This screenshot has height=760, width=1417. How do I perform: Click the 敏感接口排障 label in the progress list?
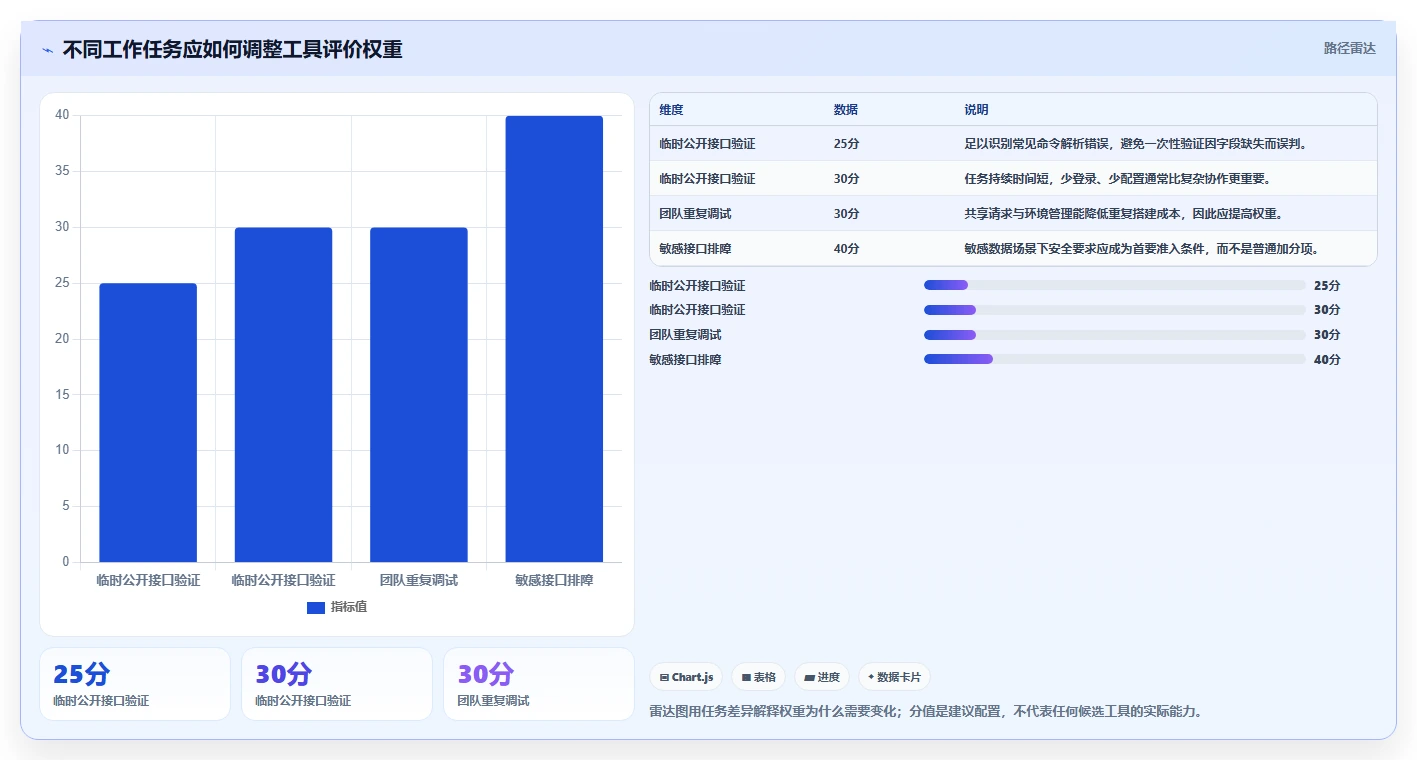(685, 359)
